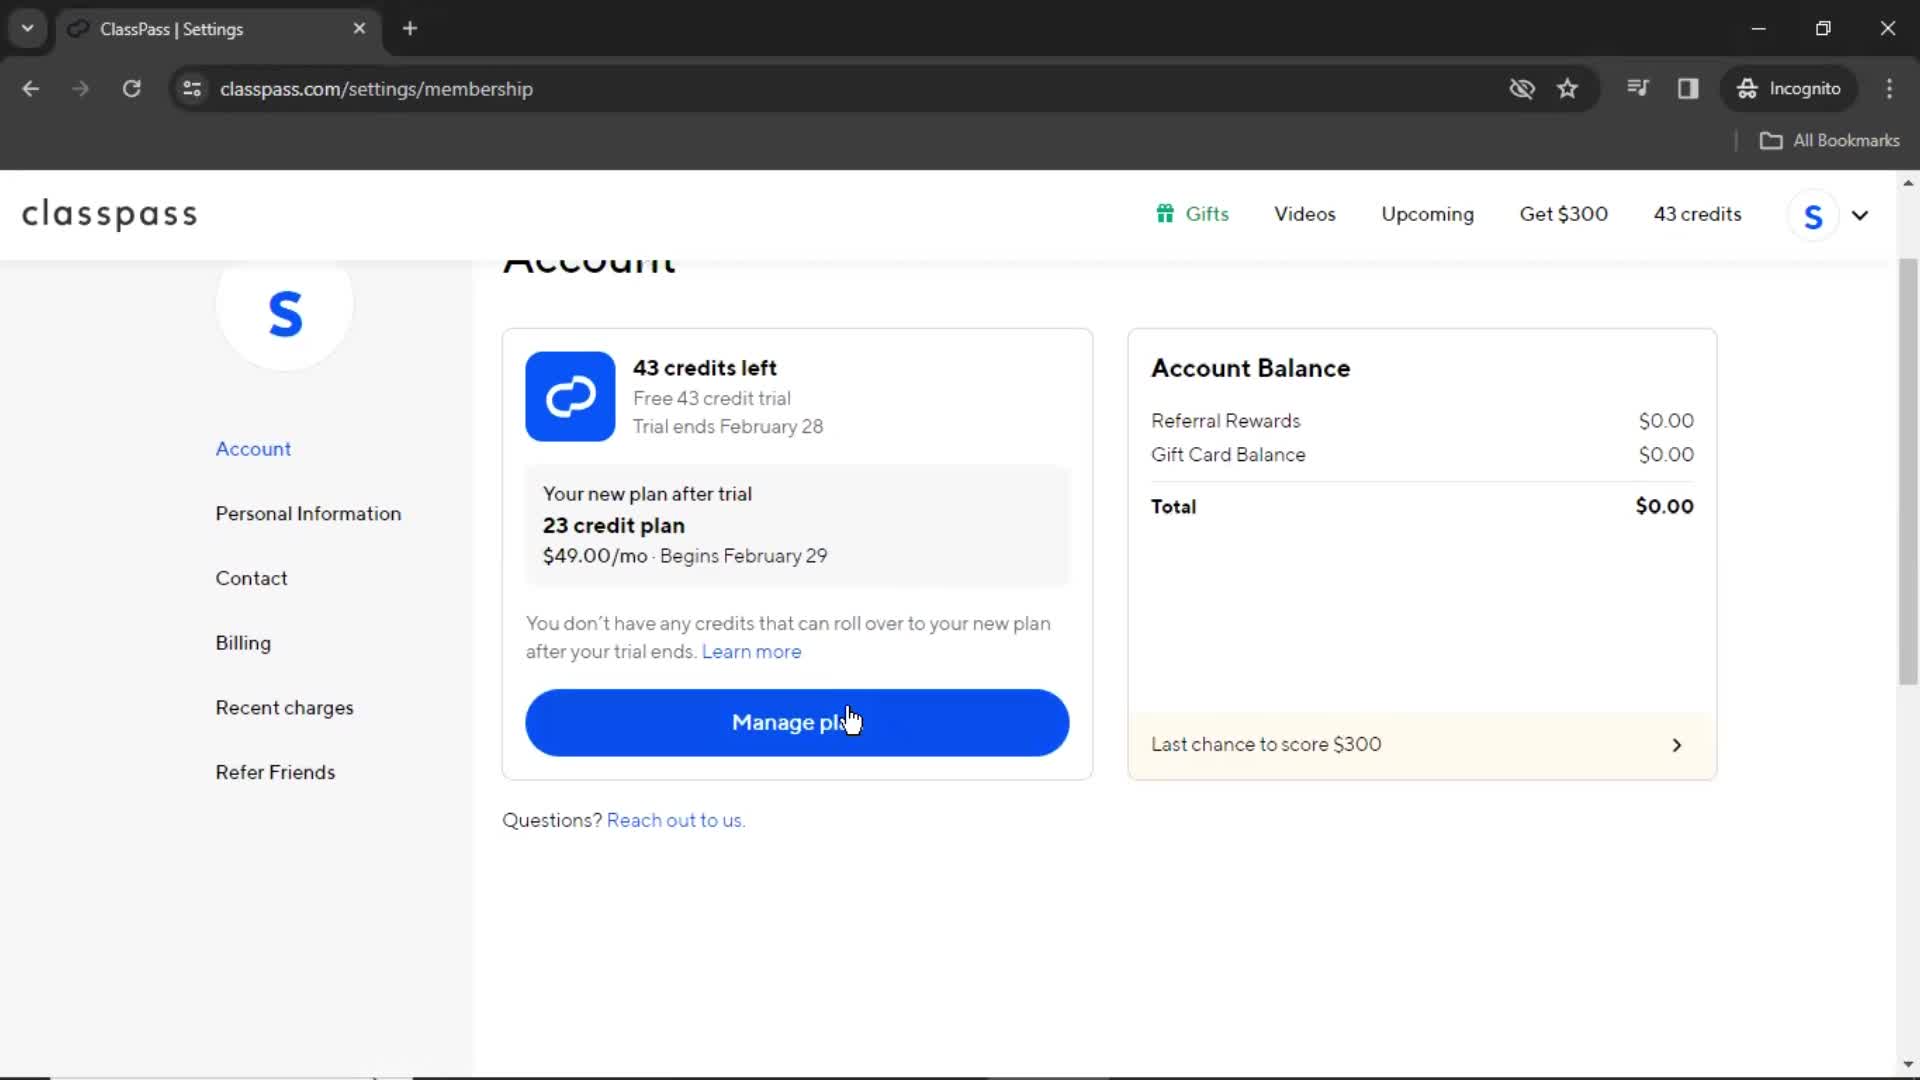Bookmark this page with star icon
Image resolution: width=1920 pixels, height=1080 pixels.
(1567, 89)
